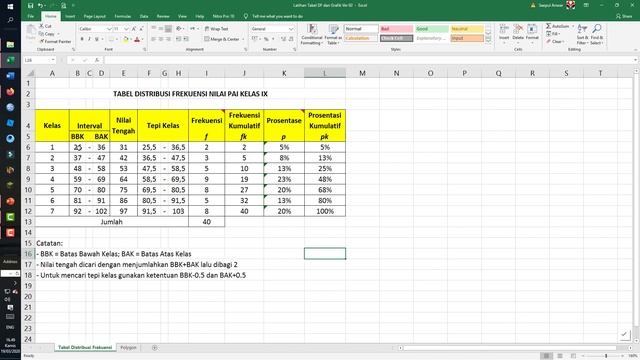Click the vertical scrollbar down arrow

[636, 340]
